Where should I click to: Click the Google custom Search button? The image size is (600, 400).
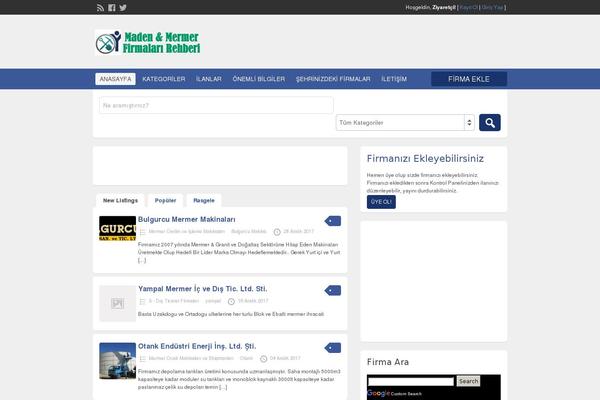pos(468,381)
